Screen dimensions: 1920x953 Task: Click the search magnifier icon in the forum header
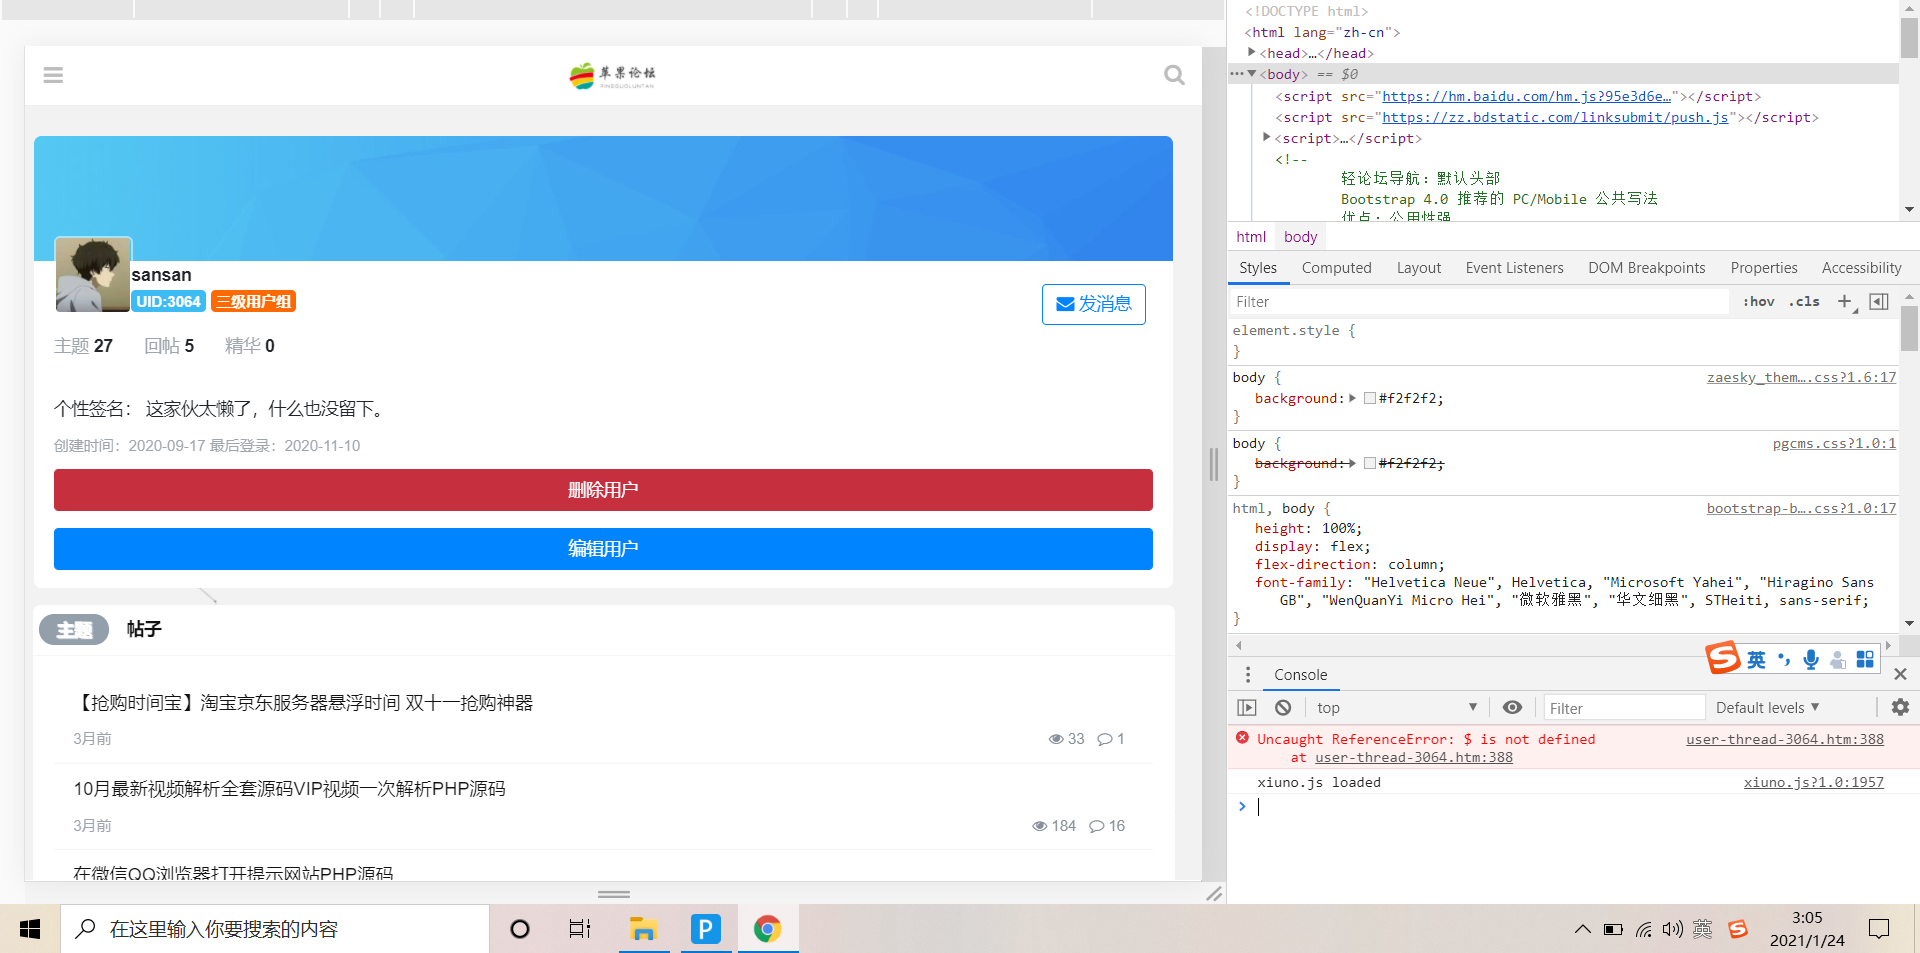click(x=1175, y=75)
